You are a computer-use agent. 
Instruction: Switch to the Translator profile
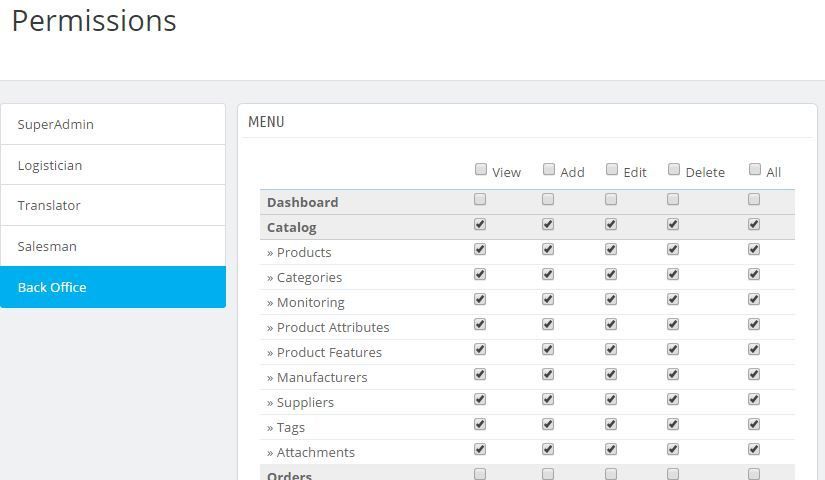(x=112, y=205)
